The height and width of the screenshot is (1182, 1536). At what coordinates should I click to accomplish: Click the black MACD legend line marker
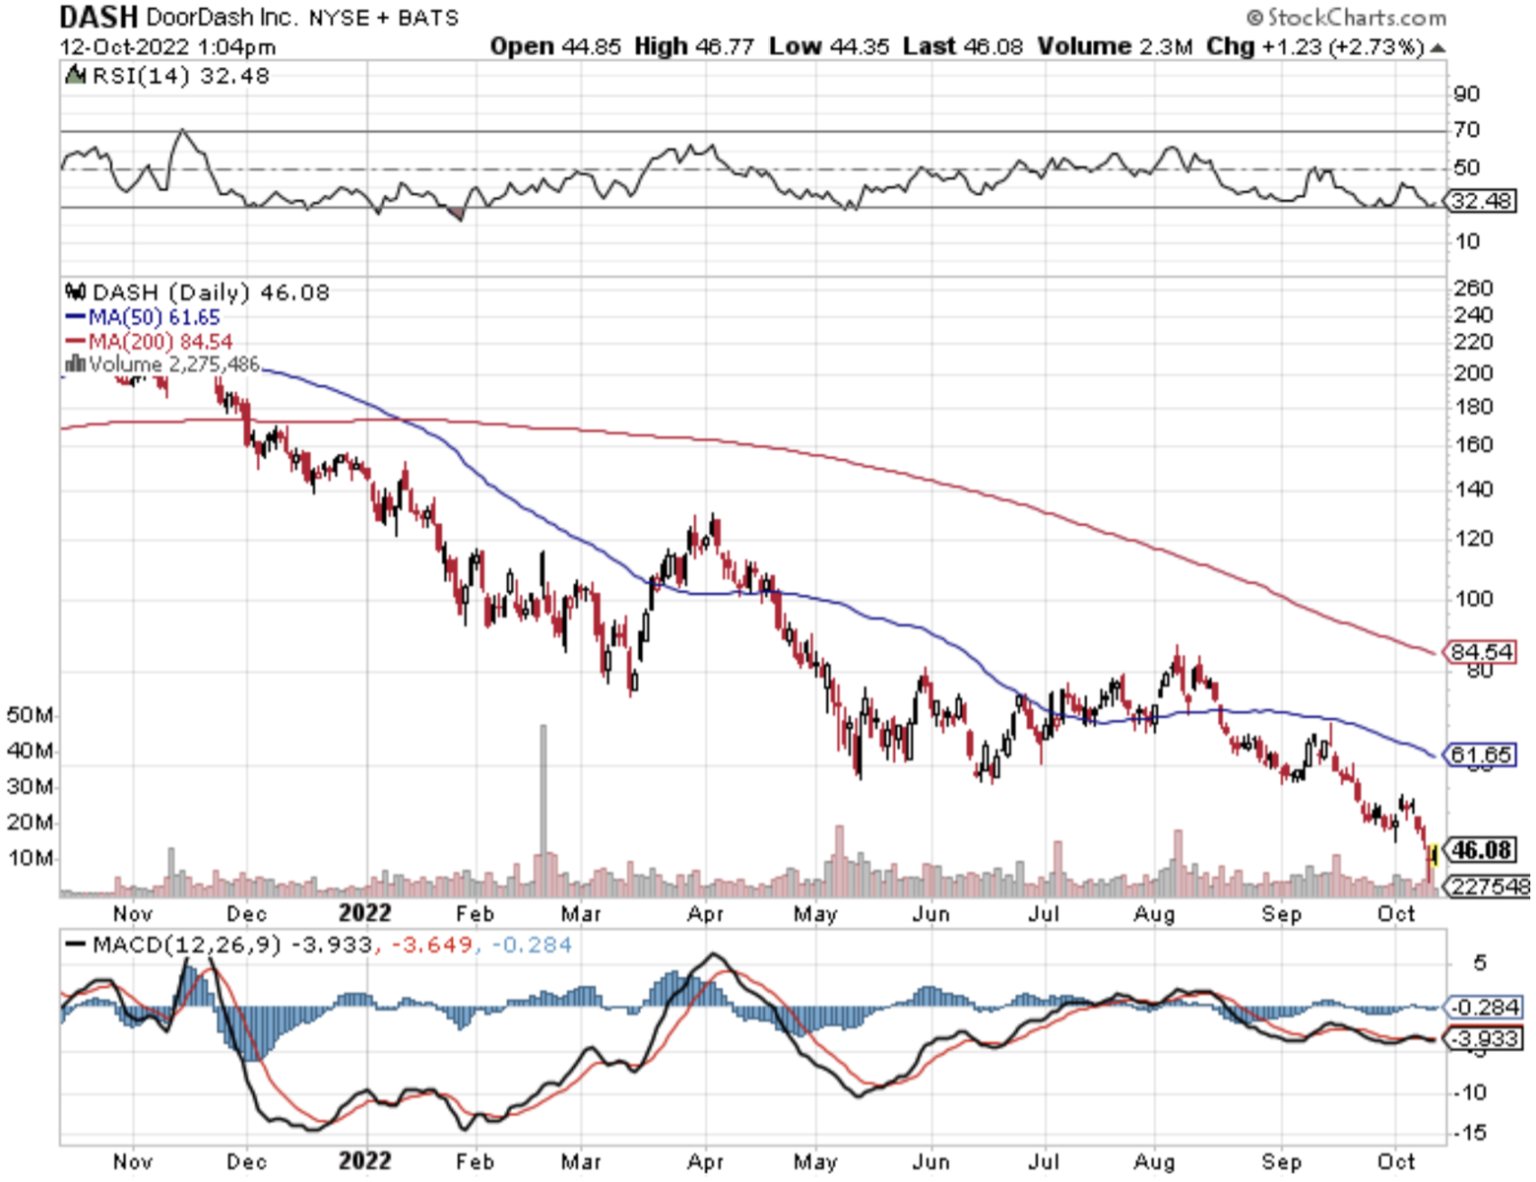tap(75, 945)
